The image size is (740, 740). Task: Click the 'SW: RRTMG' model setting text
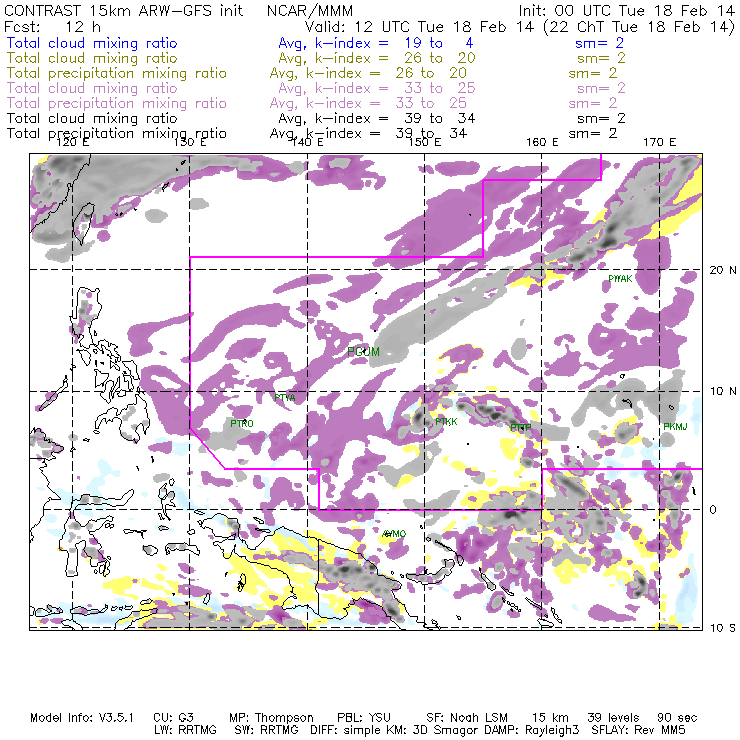tap(266, 730)
